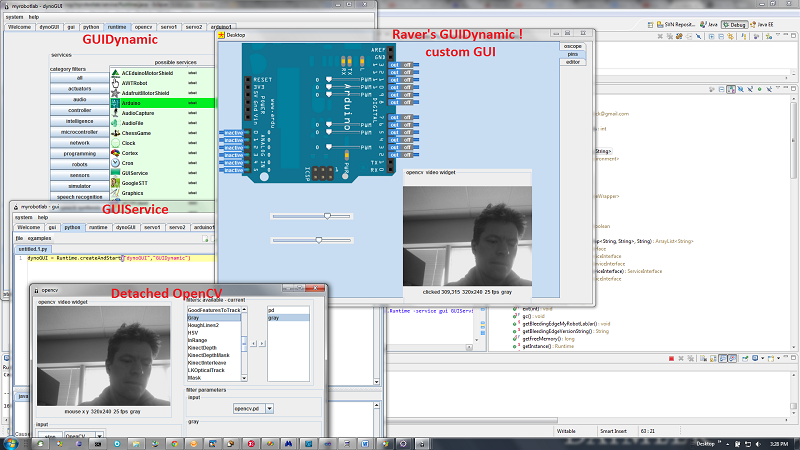The image size is (800, 450).
Task: Click the PWM slider for pin 3
Action: (343, 147)
